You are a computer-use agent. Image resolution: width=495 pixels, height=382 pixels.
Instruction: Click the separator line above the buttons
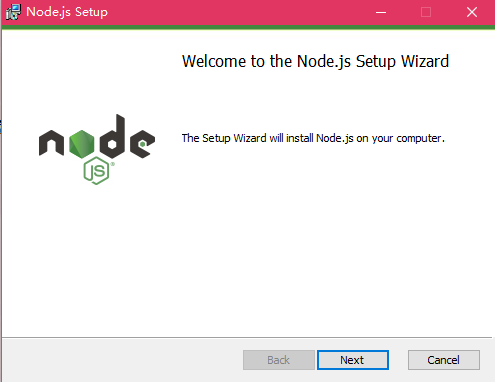(247, 338)
